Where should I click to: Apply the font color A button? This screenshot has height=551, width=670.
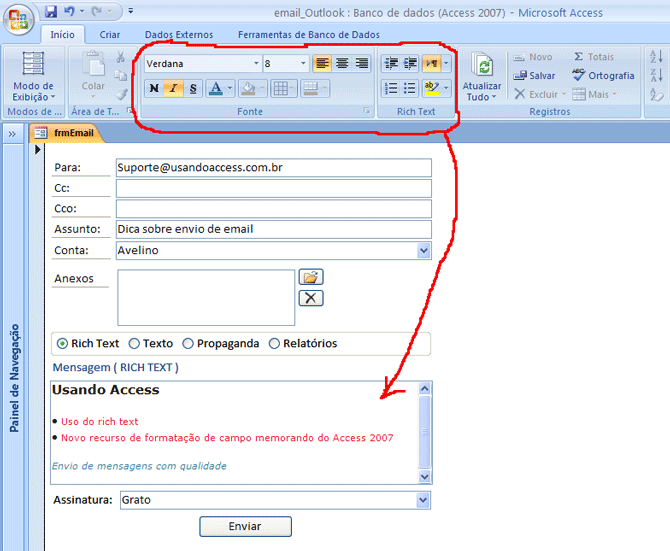point(216,88)
